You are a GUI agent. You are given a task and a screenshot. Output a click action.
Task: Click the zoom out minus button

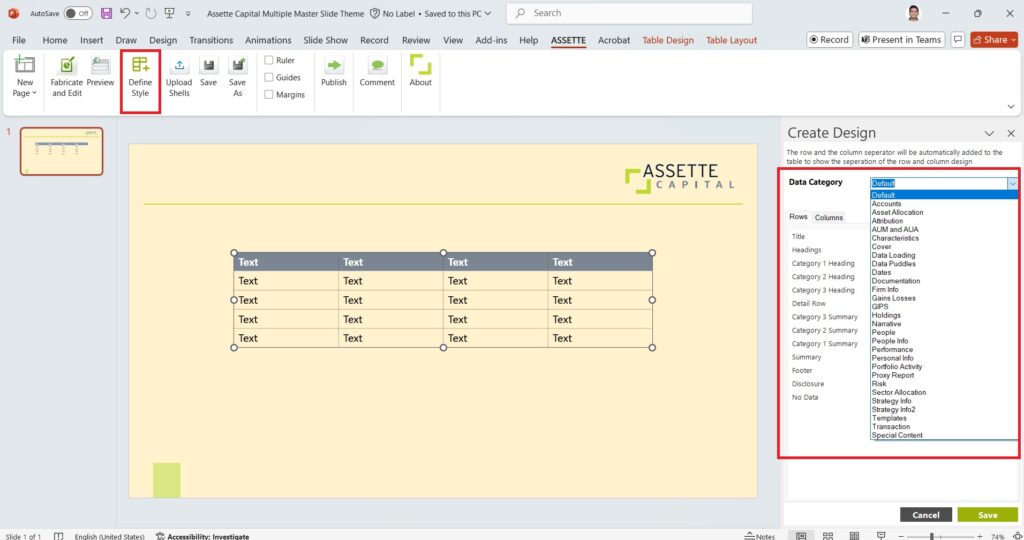point(901,536)
